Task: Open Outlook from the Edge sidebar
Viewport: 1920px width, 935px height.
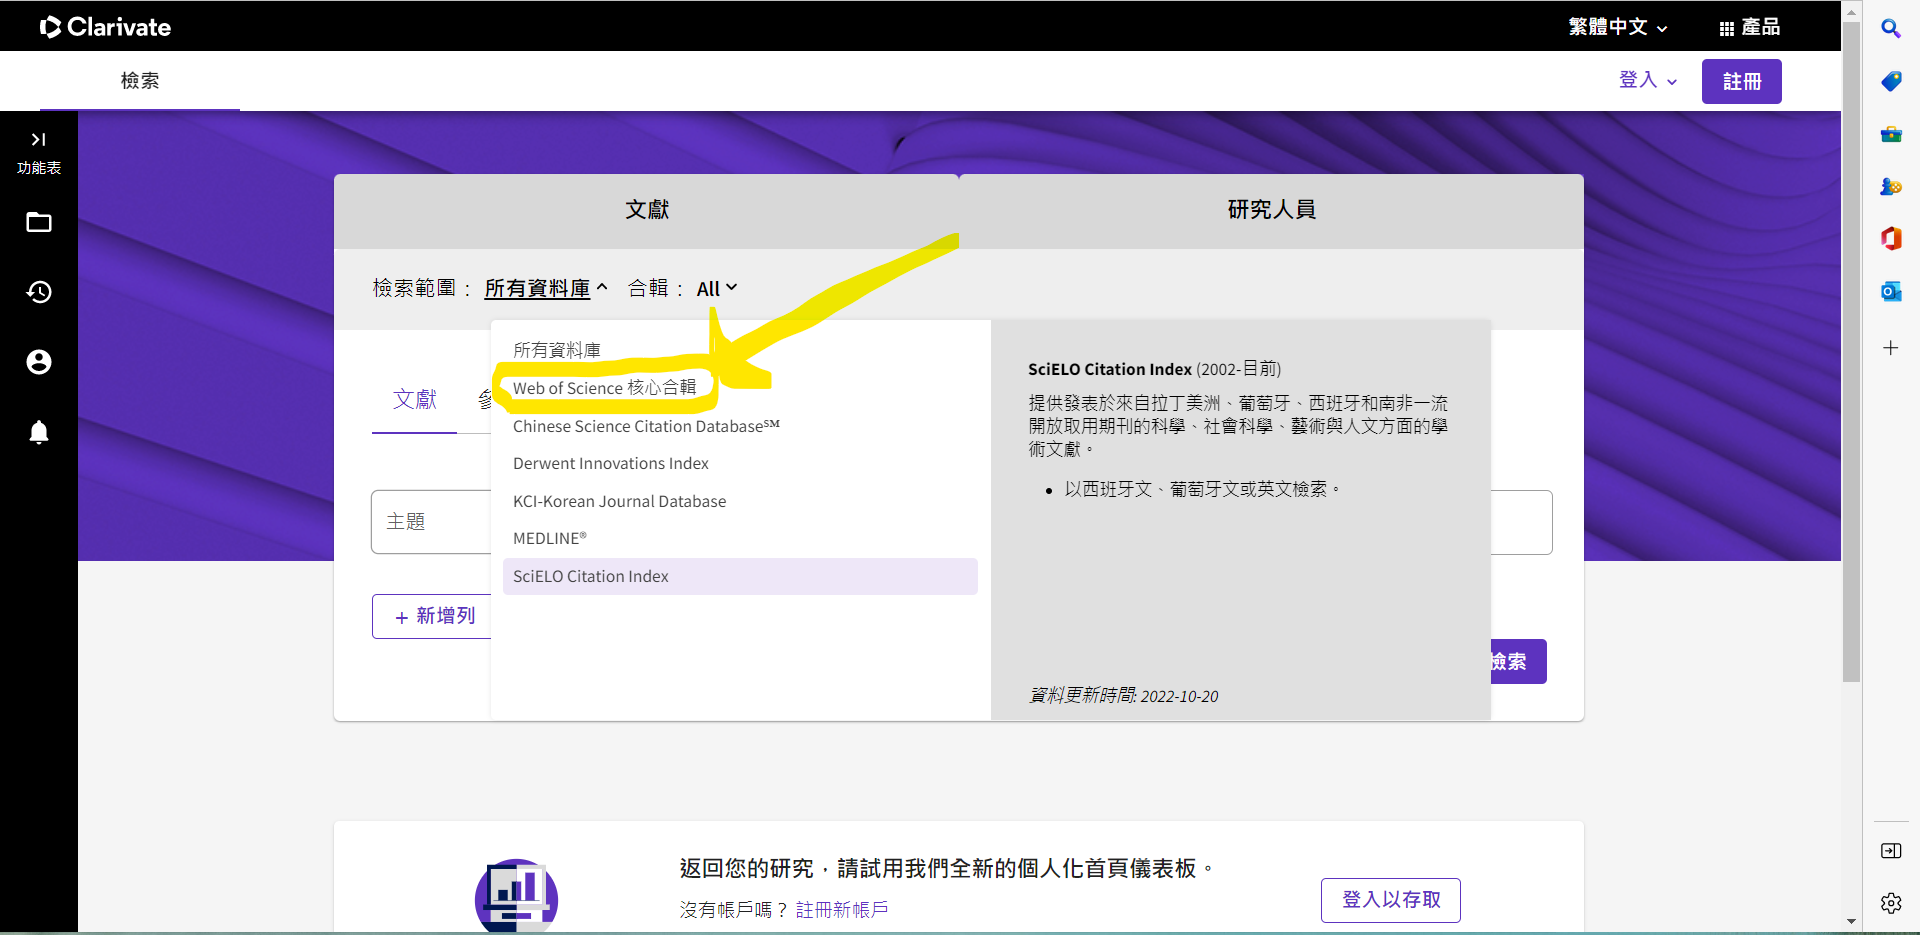Action: click(1891, 291)
